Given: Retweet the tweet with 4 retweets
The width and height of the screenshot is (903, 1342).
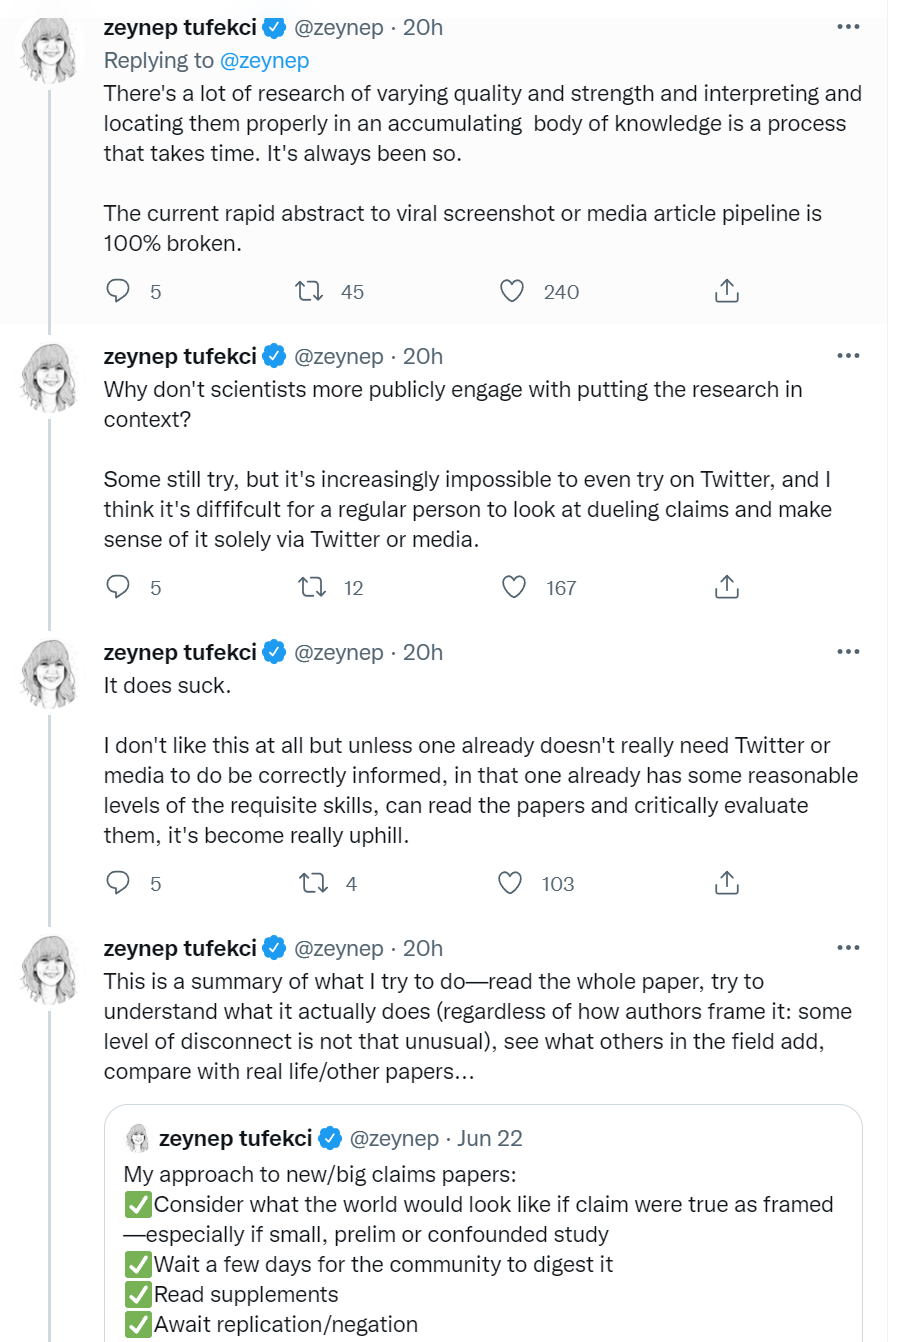Looking at the screenshot, I should coord(312,883).
